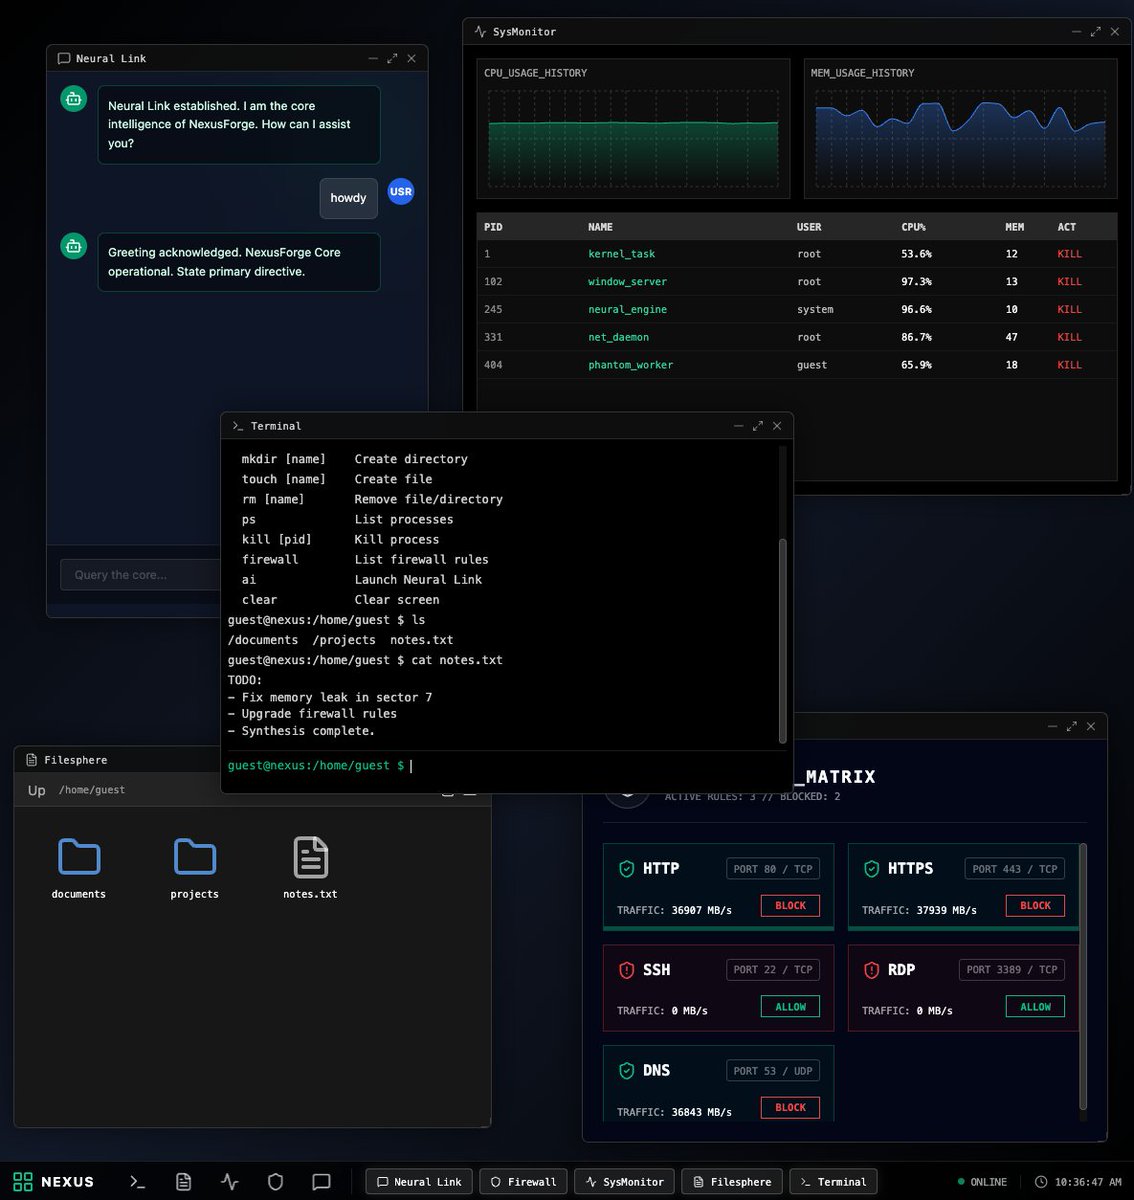Kill the kernel_task process
Screen dimensions: 1134x1200
(x=1069, y=254)
